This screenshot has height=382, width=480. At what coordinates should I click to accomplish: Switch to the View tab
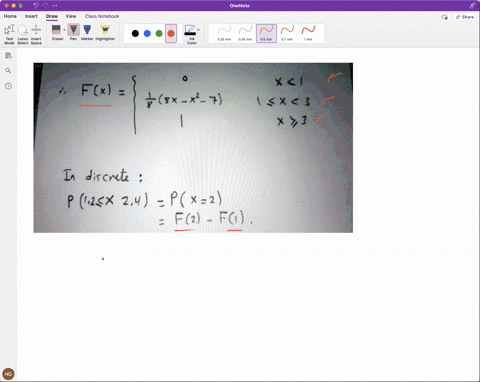(x=71, y=16)
